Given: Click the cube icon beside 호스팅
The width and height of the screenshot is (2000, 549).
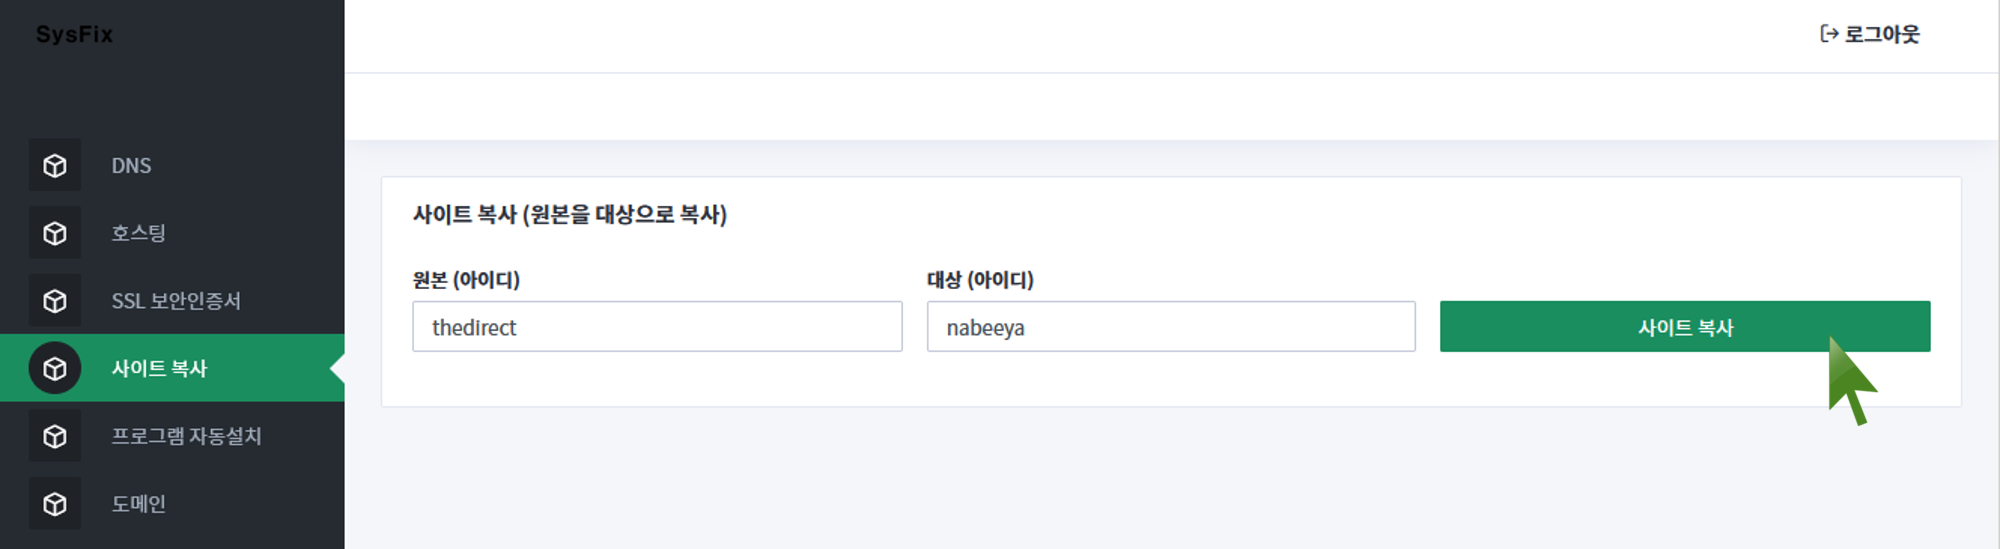Looking at the screenshot, I should pos(55,233).
